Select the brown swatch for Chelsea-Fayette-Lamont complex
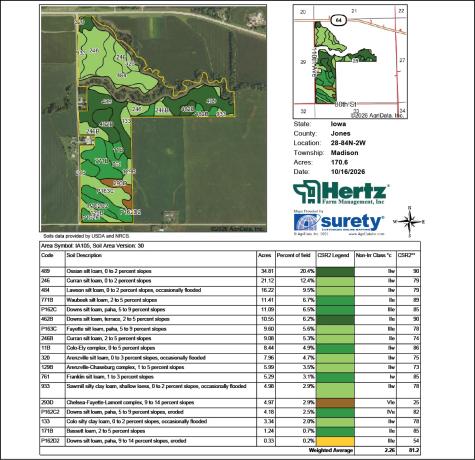 coord(335,403)
